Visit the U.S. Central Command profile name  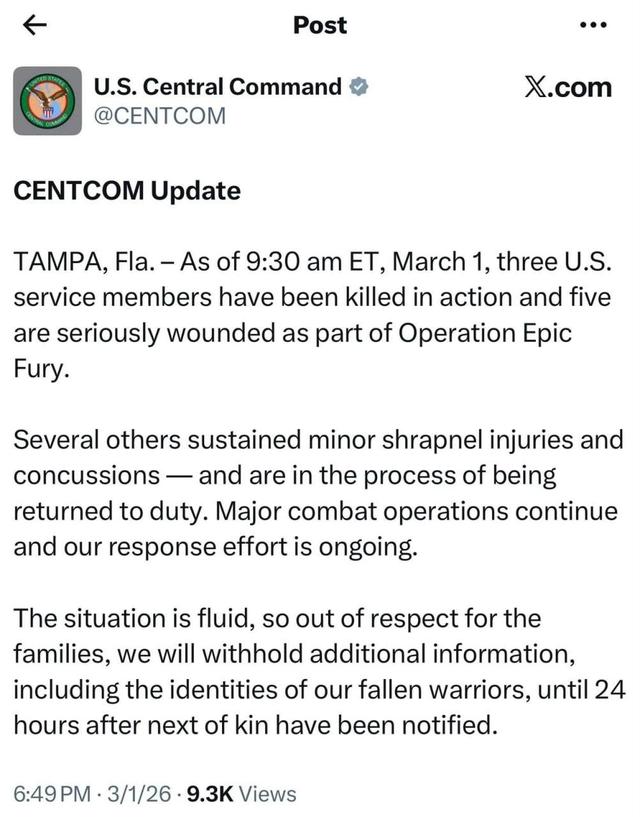216,87
